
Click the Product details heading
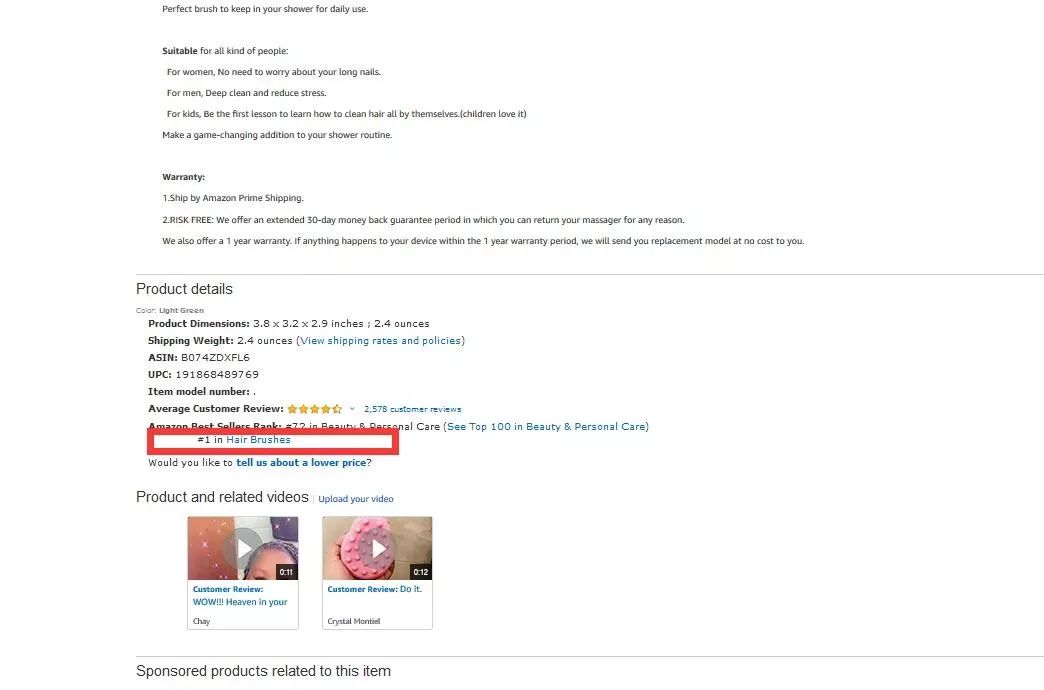(184, 289)
